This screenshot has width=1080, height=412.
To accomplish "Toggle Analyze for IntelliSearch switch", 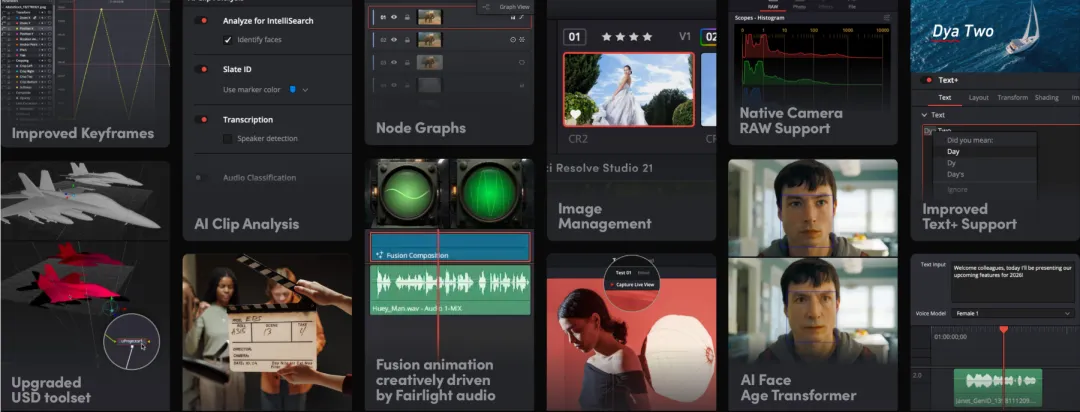I will 202,21.
